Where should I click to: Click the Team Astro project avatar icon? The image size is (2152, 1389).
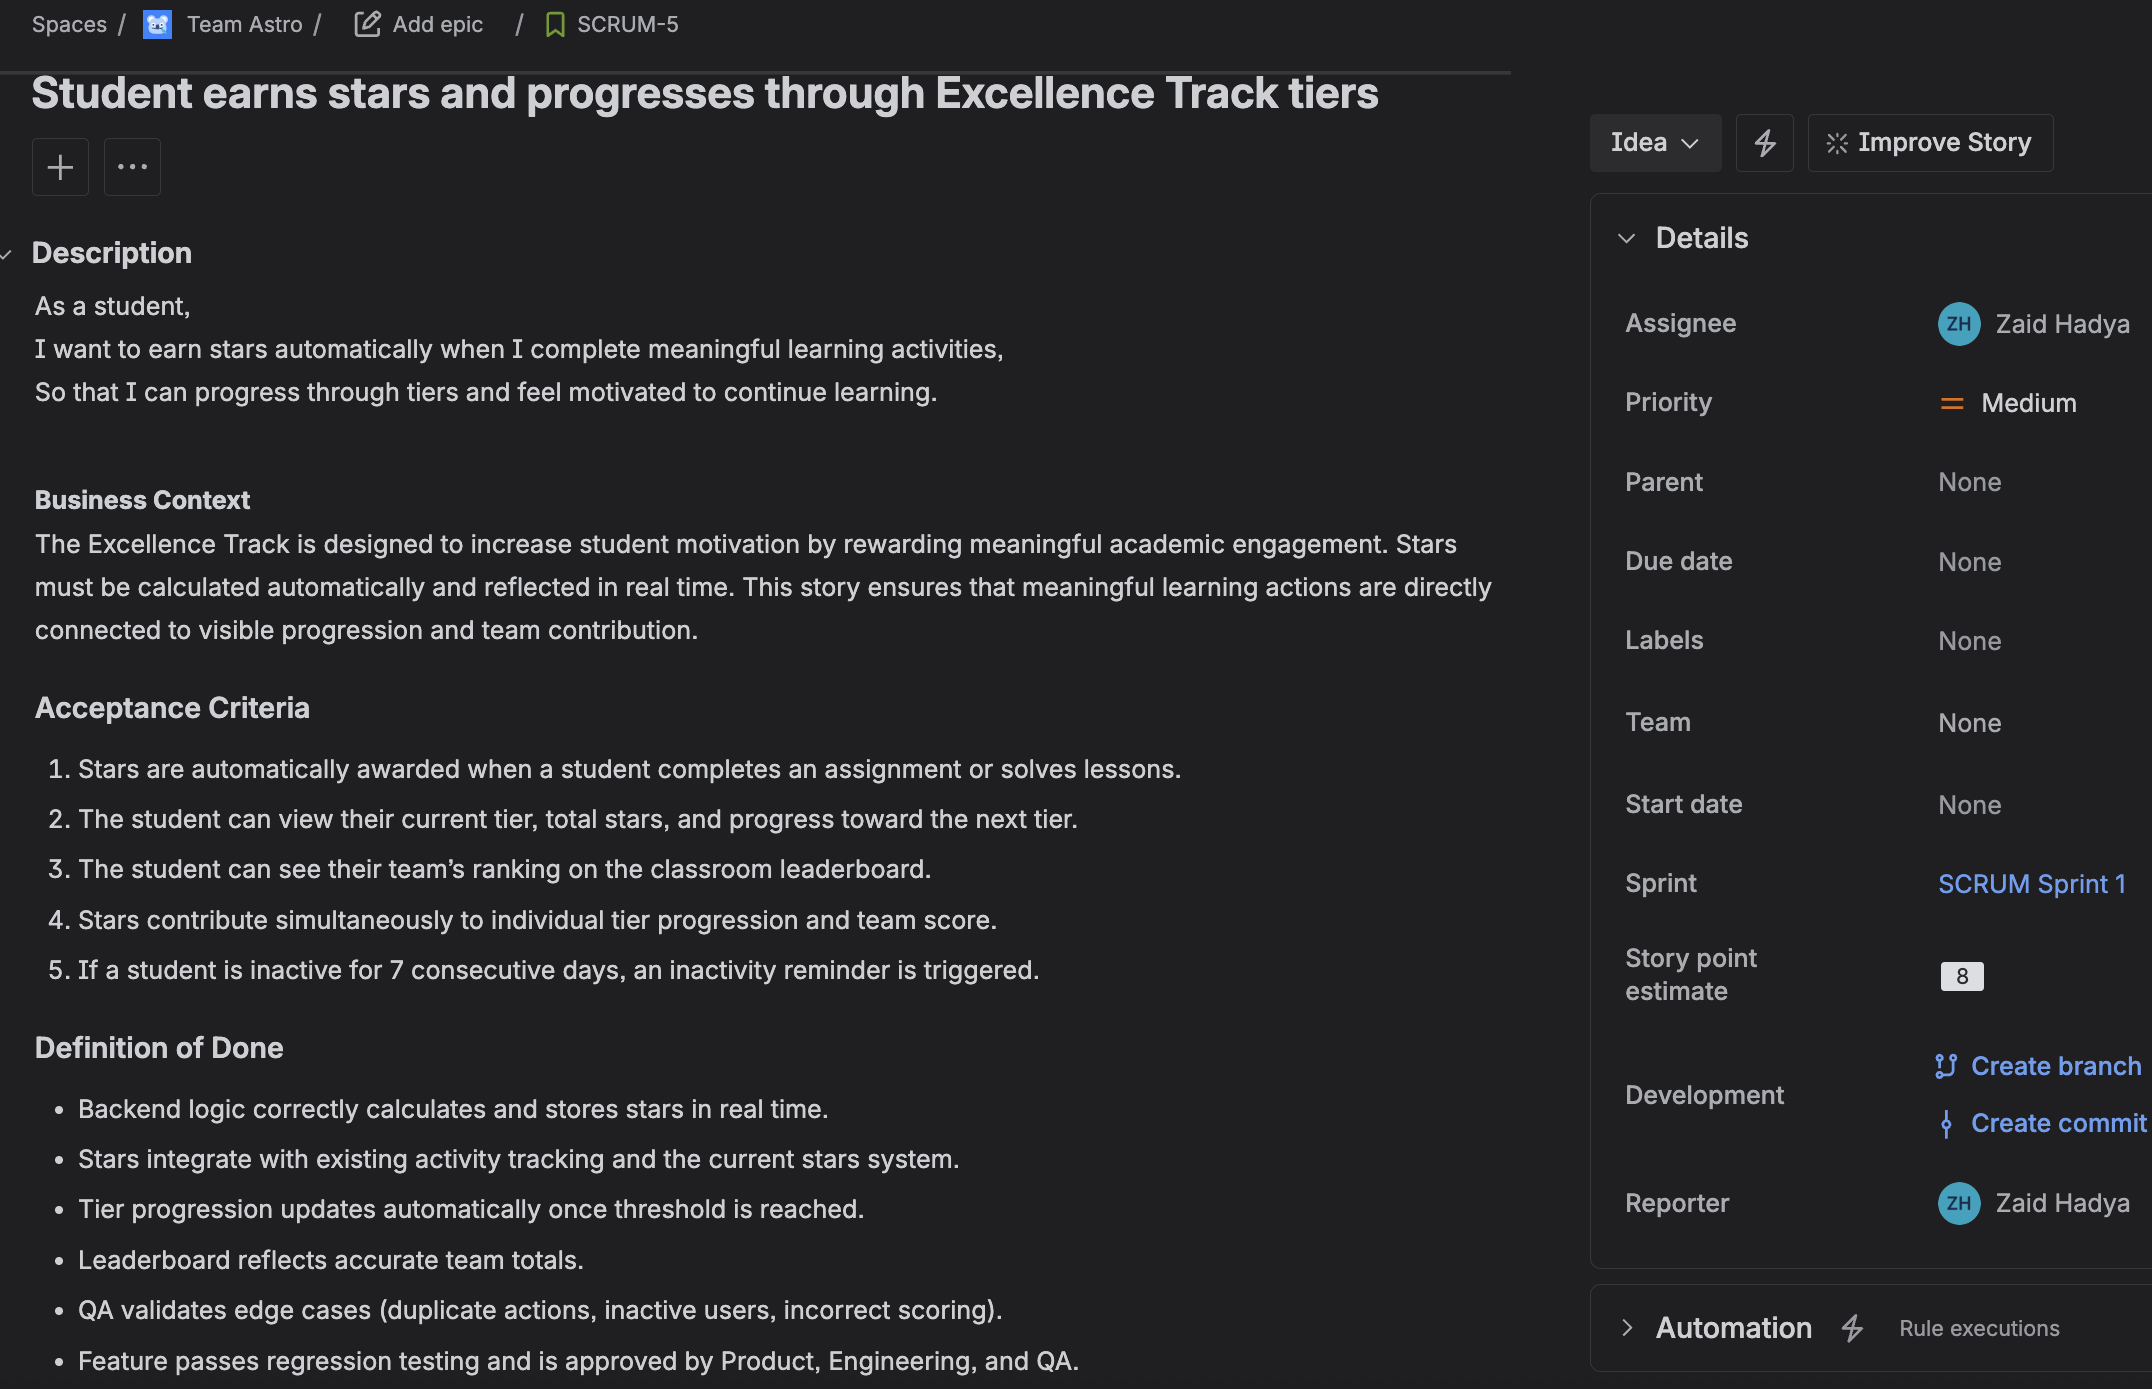point(157,25)
